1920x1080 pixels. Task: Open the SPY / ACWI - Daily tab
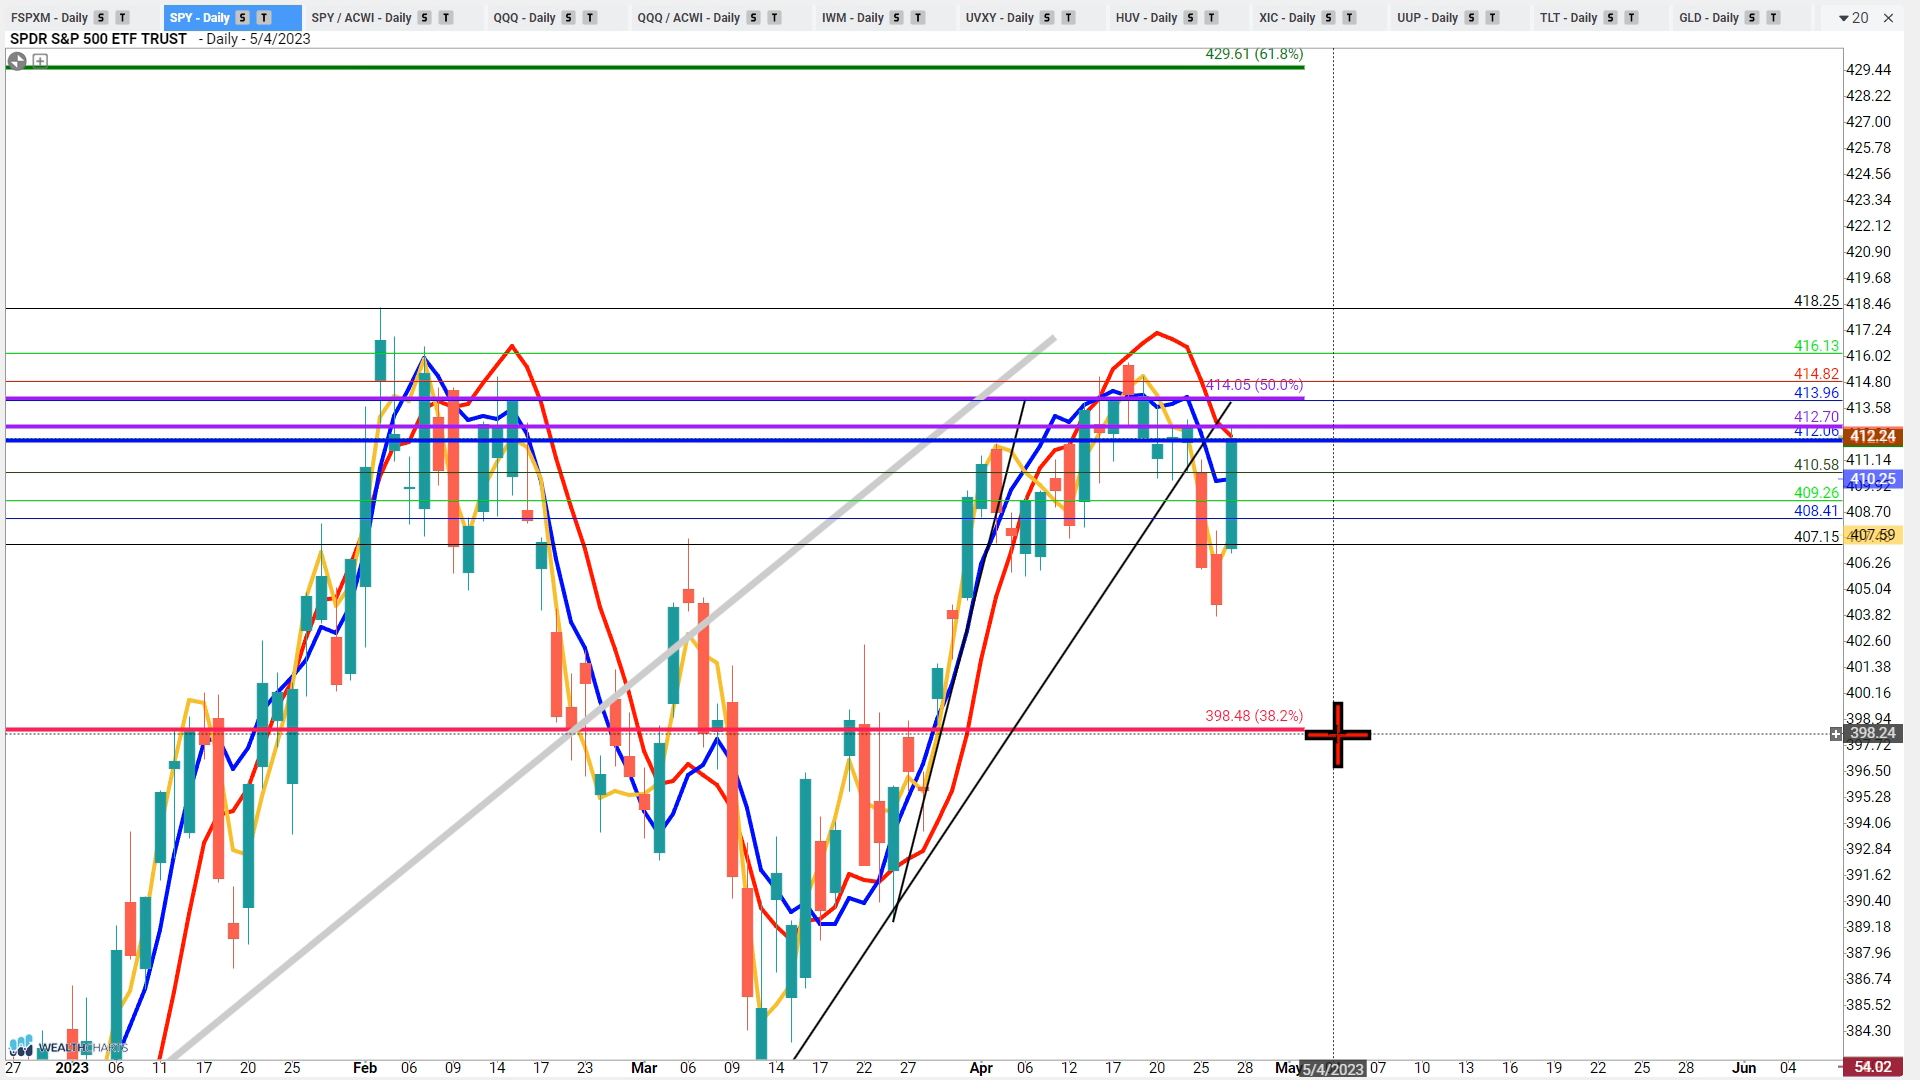pos(361,18)
